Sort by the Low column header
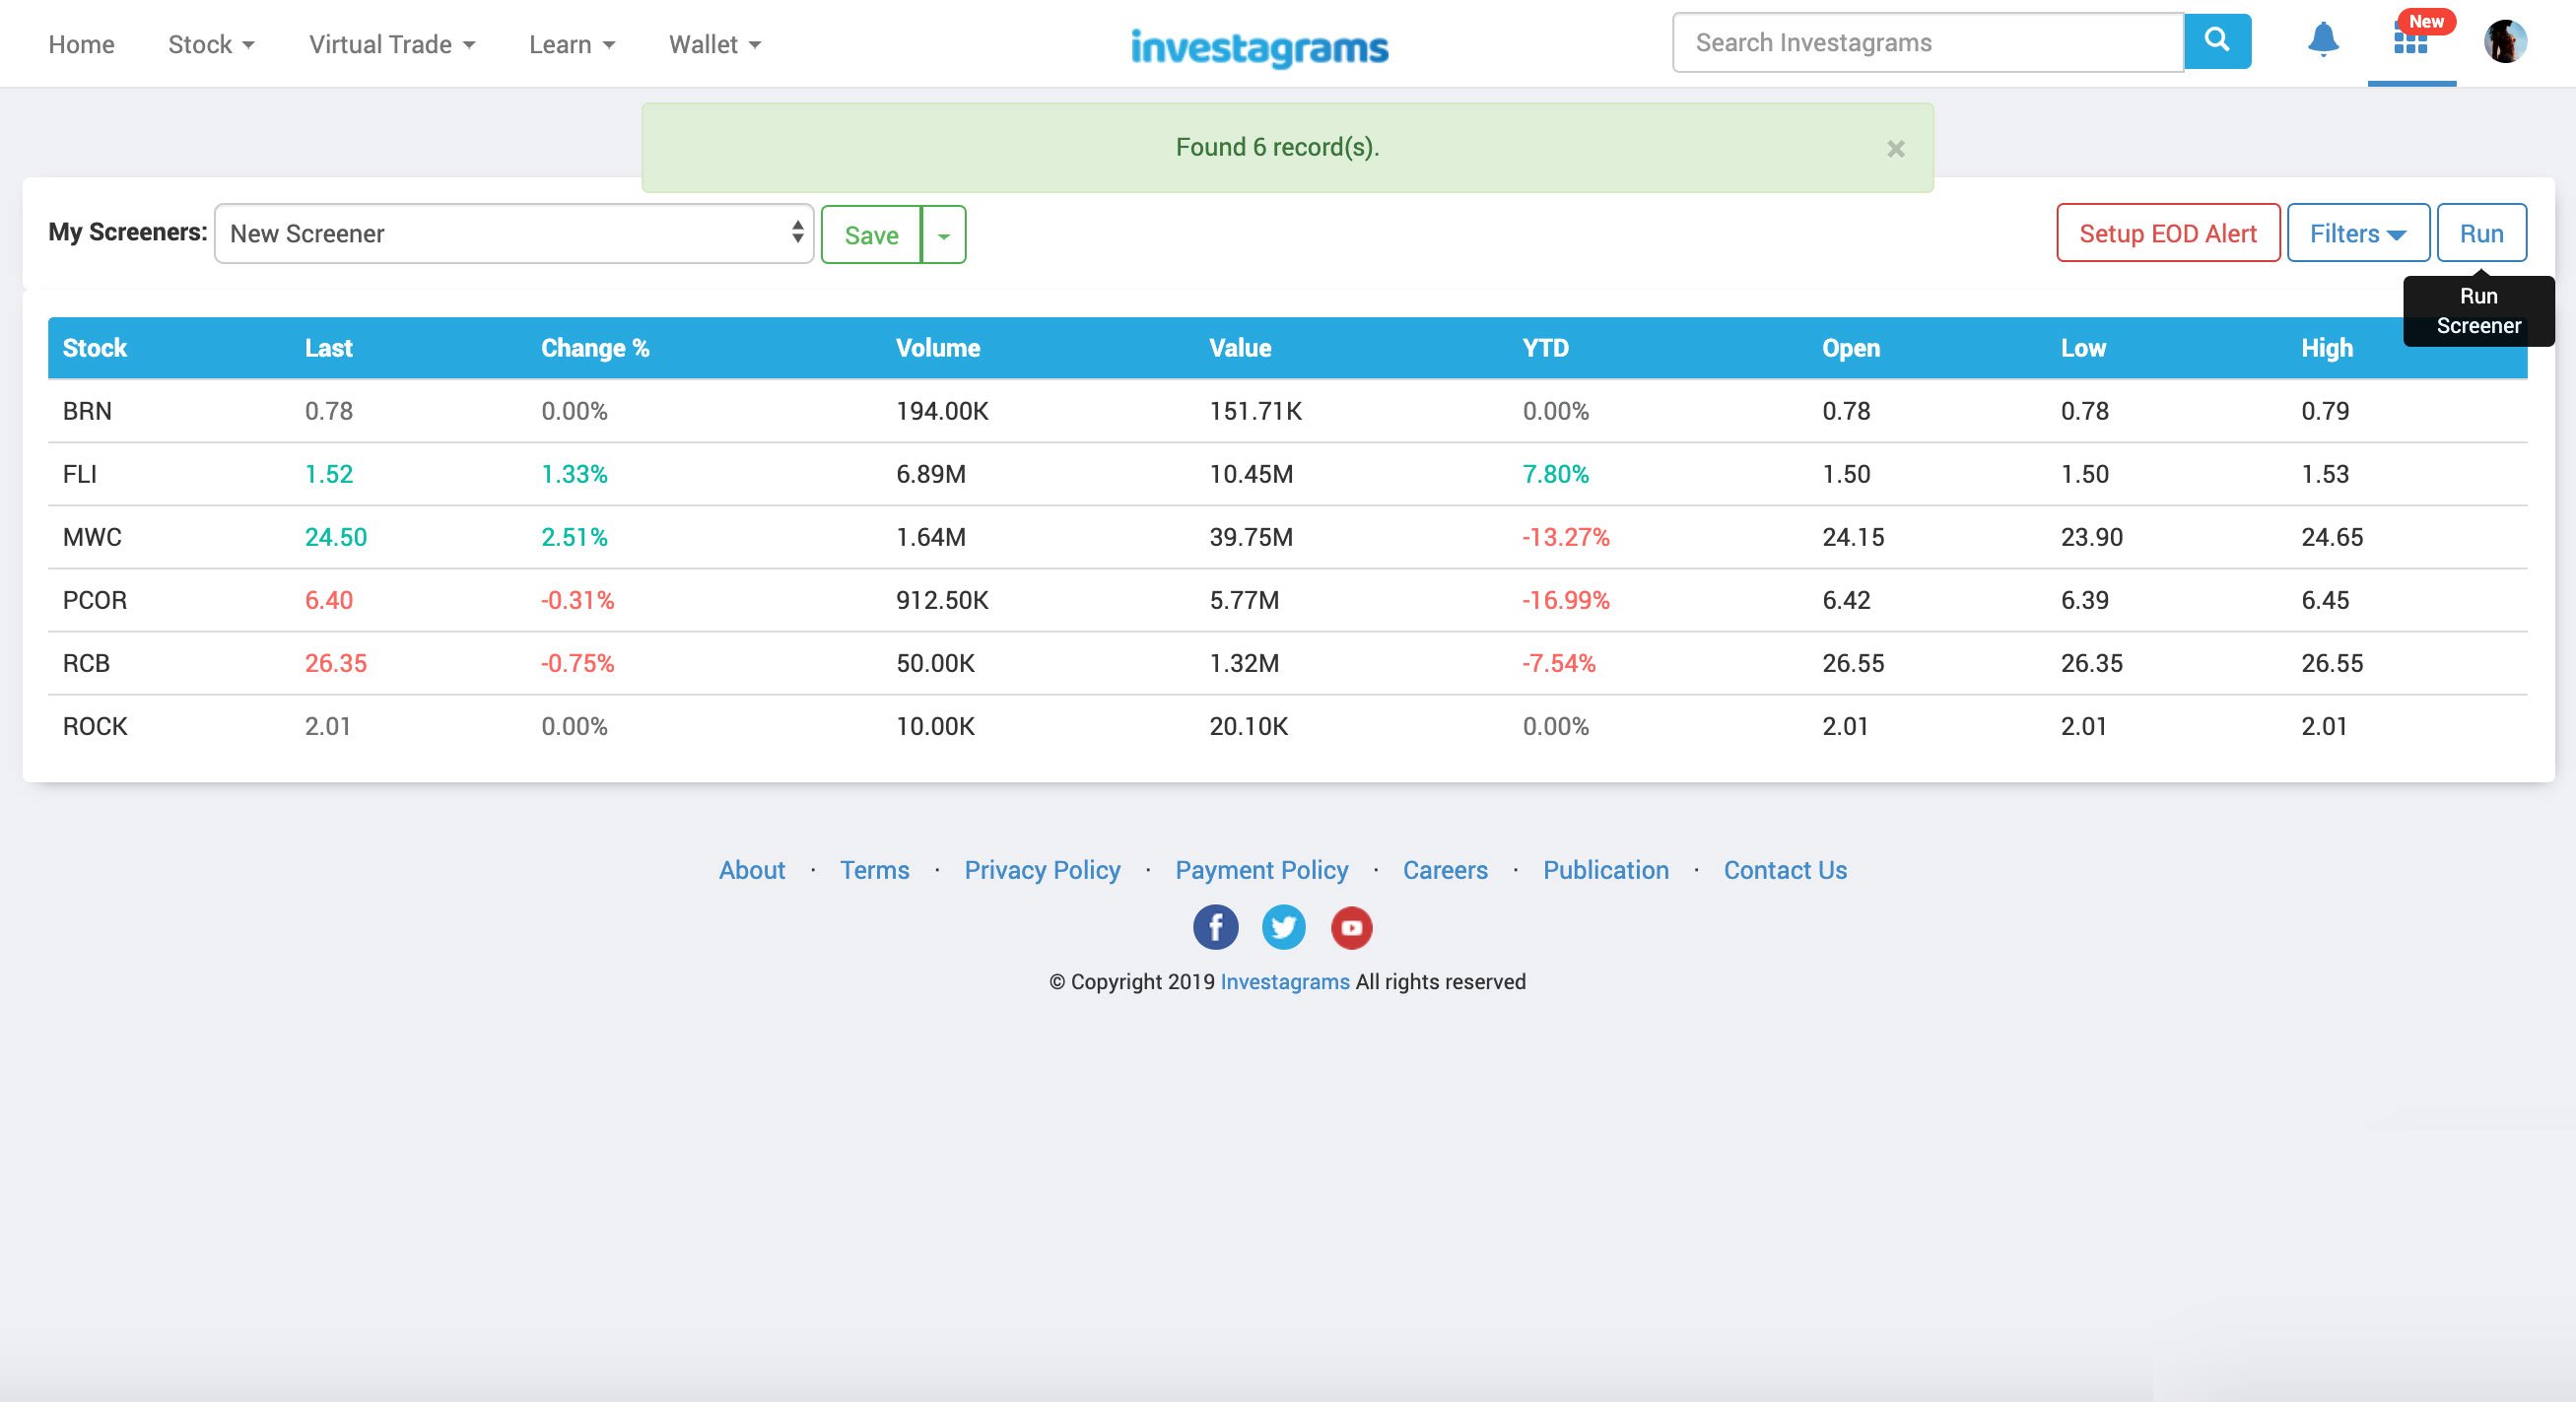Screen dimensions: 2576x1402 (2083, 348)
